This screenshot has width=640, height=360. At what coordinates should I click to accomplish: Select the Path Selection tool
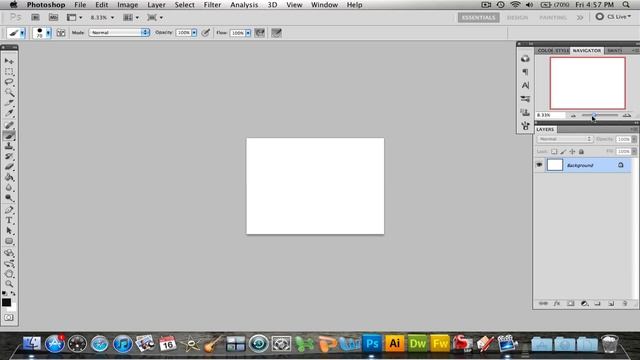click(9, 231)
